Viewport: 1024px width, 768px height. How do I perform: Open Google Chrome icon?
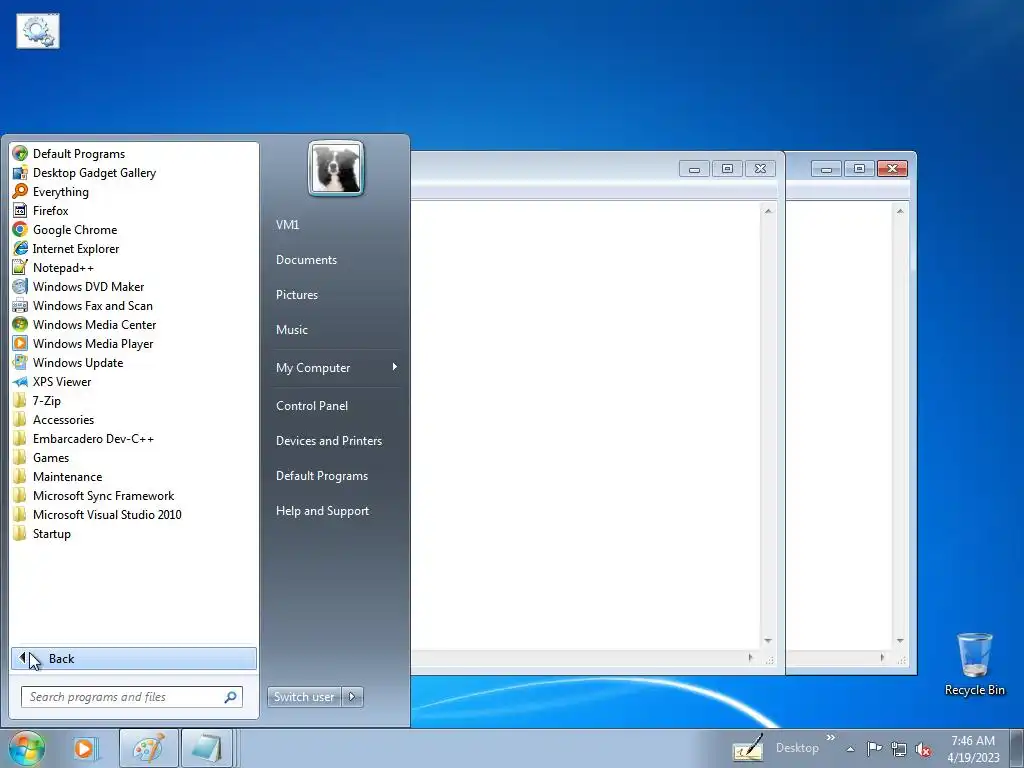[20, 229]
